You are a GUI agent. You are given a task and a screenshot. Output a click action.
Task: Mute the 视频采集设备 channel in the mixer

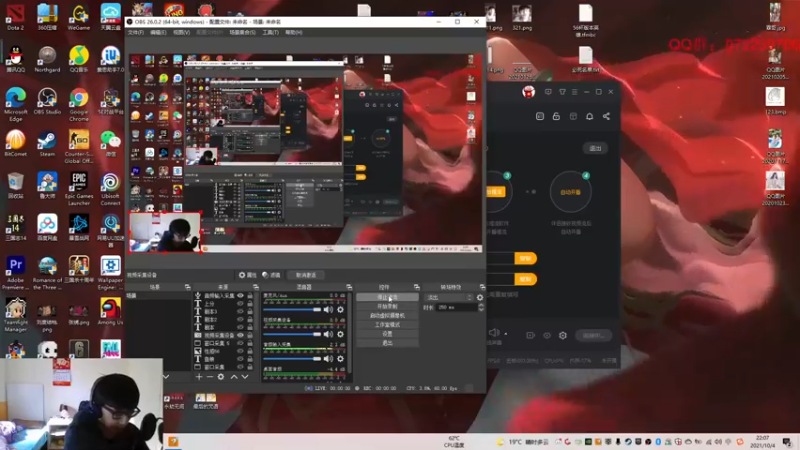click(x=328, y=334)
